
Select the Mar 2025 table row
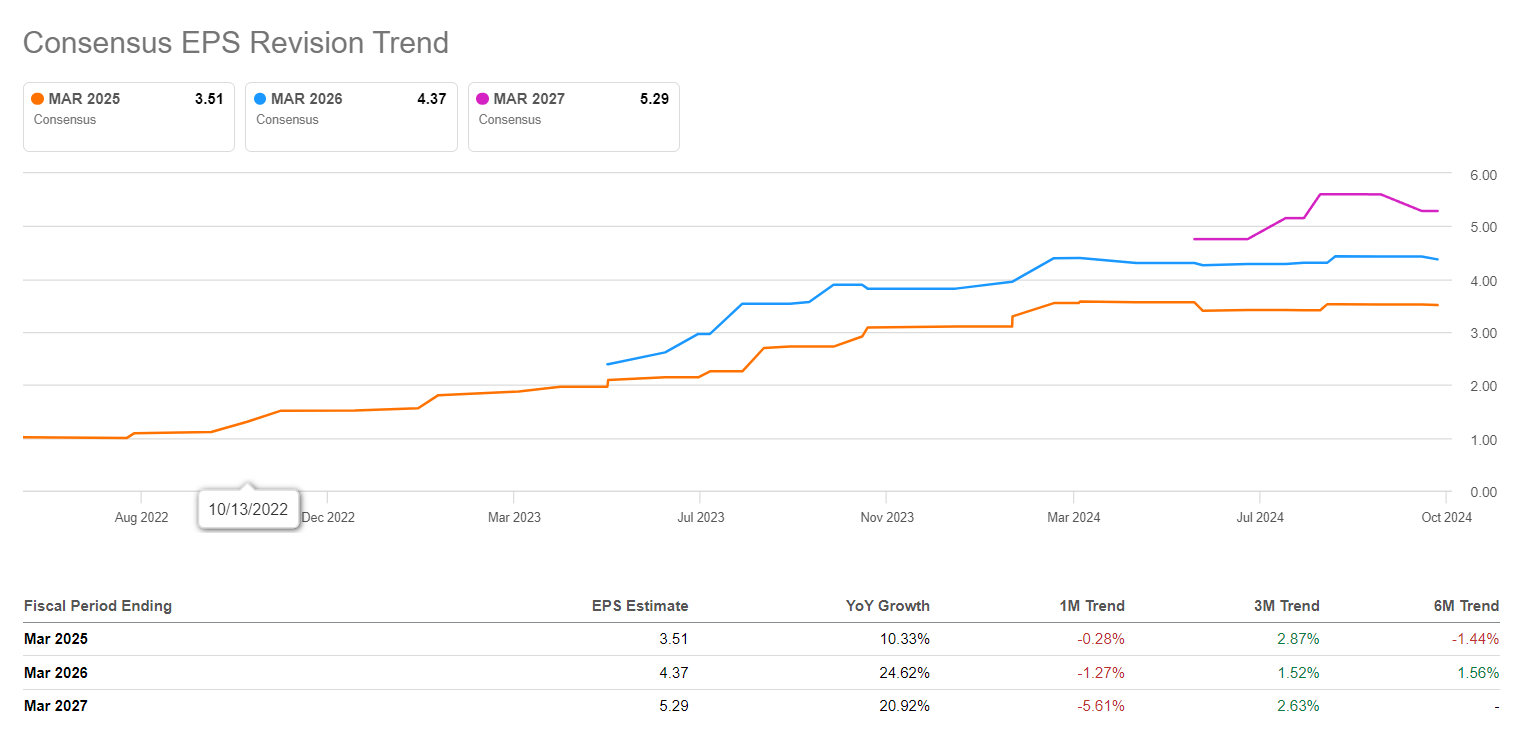(55, 639)
